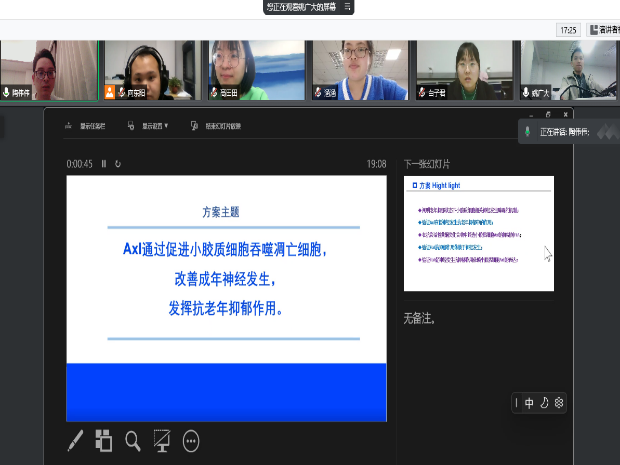
Task: Pause the presentation timer
Action: pyautogui.click(x=104, y=164)
